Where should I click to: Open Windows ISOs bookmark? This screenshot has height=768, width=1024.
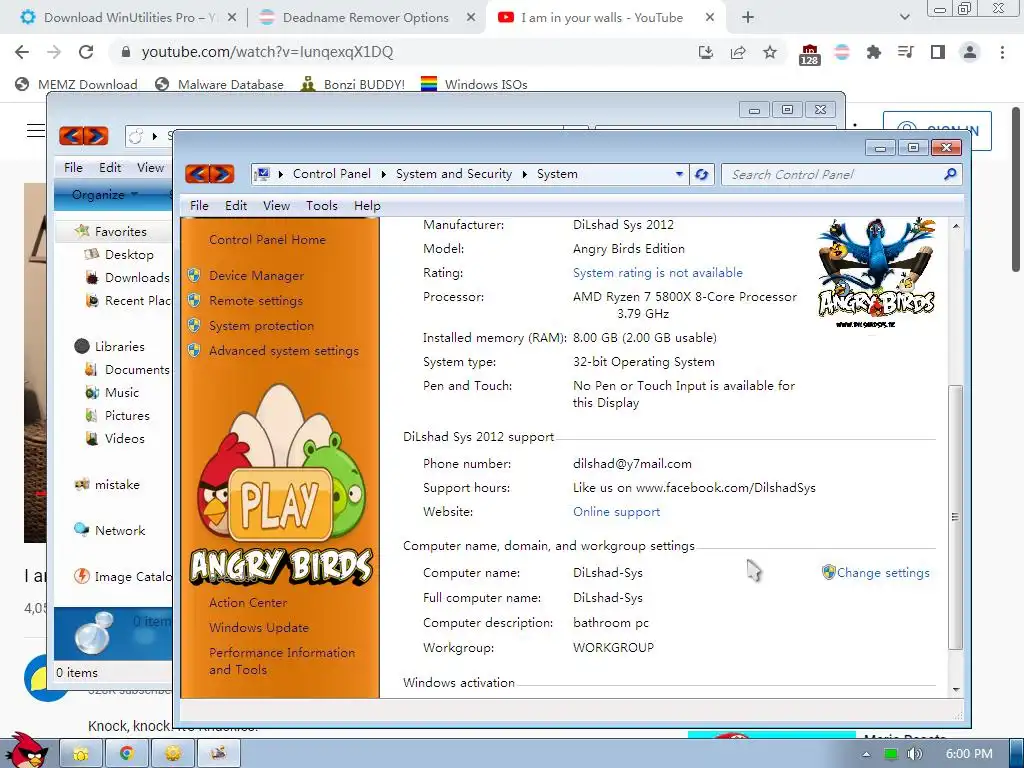coord(474,84)
